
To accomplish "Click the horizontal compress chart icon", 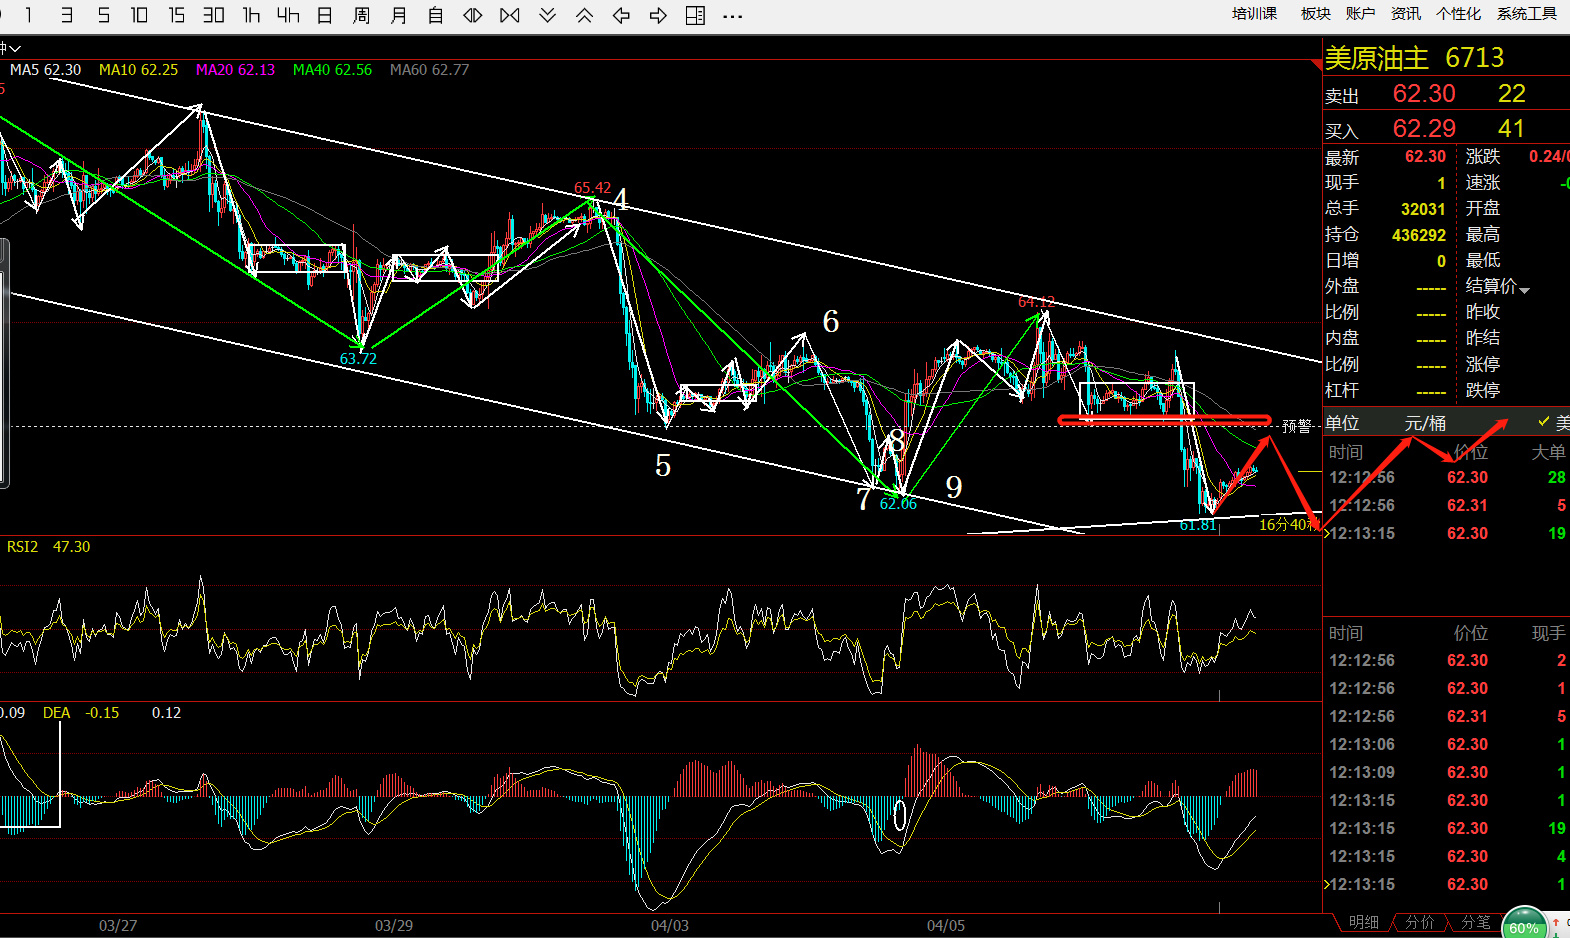I will click(510, 15).
